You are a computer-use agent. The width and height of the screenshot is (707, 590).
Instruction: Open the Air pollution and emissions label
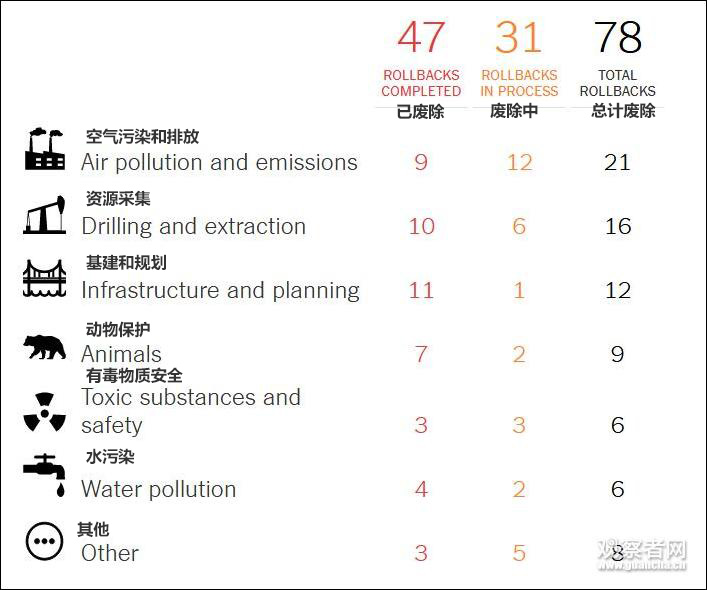(x=219, y=162)
